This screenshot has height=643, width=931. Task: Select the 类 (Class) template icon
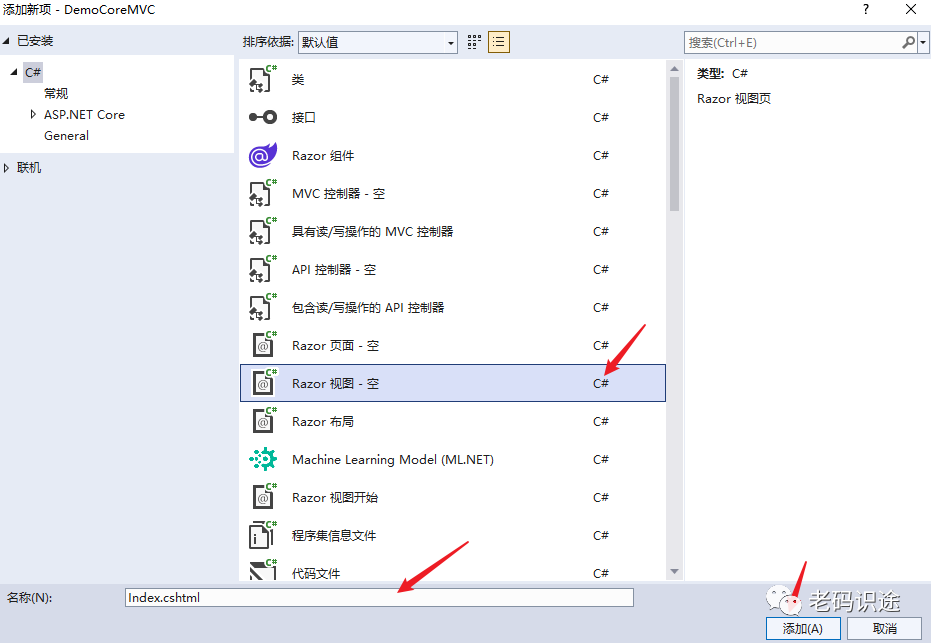[262, 79]
